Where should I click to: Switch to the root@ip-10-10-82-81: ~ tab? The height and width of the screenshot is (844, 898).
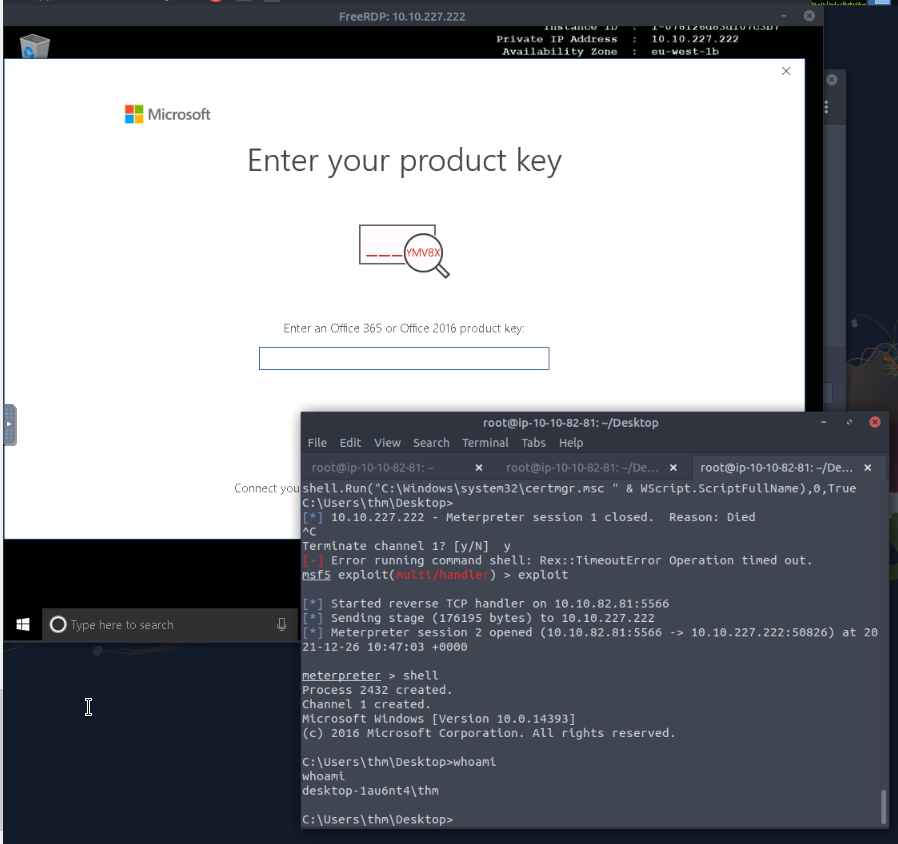372,468
